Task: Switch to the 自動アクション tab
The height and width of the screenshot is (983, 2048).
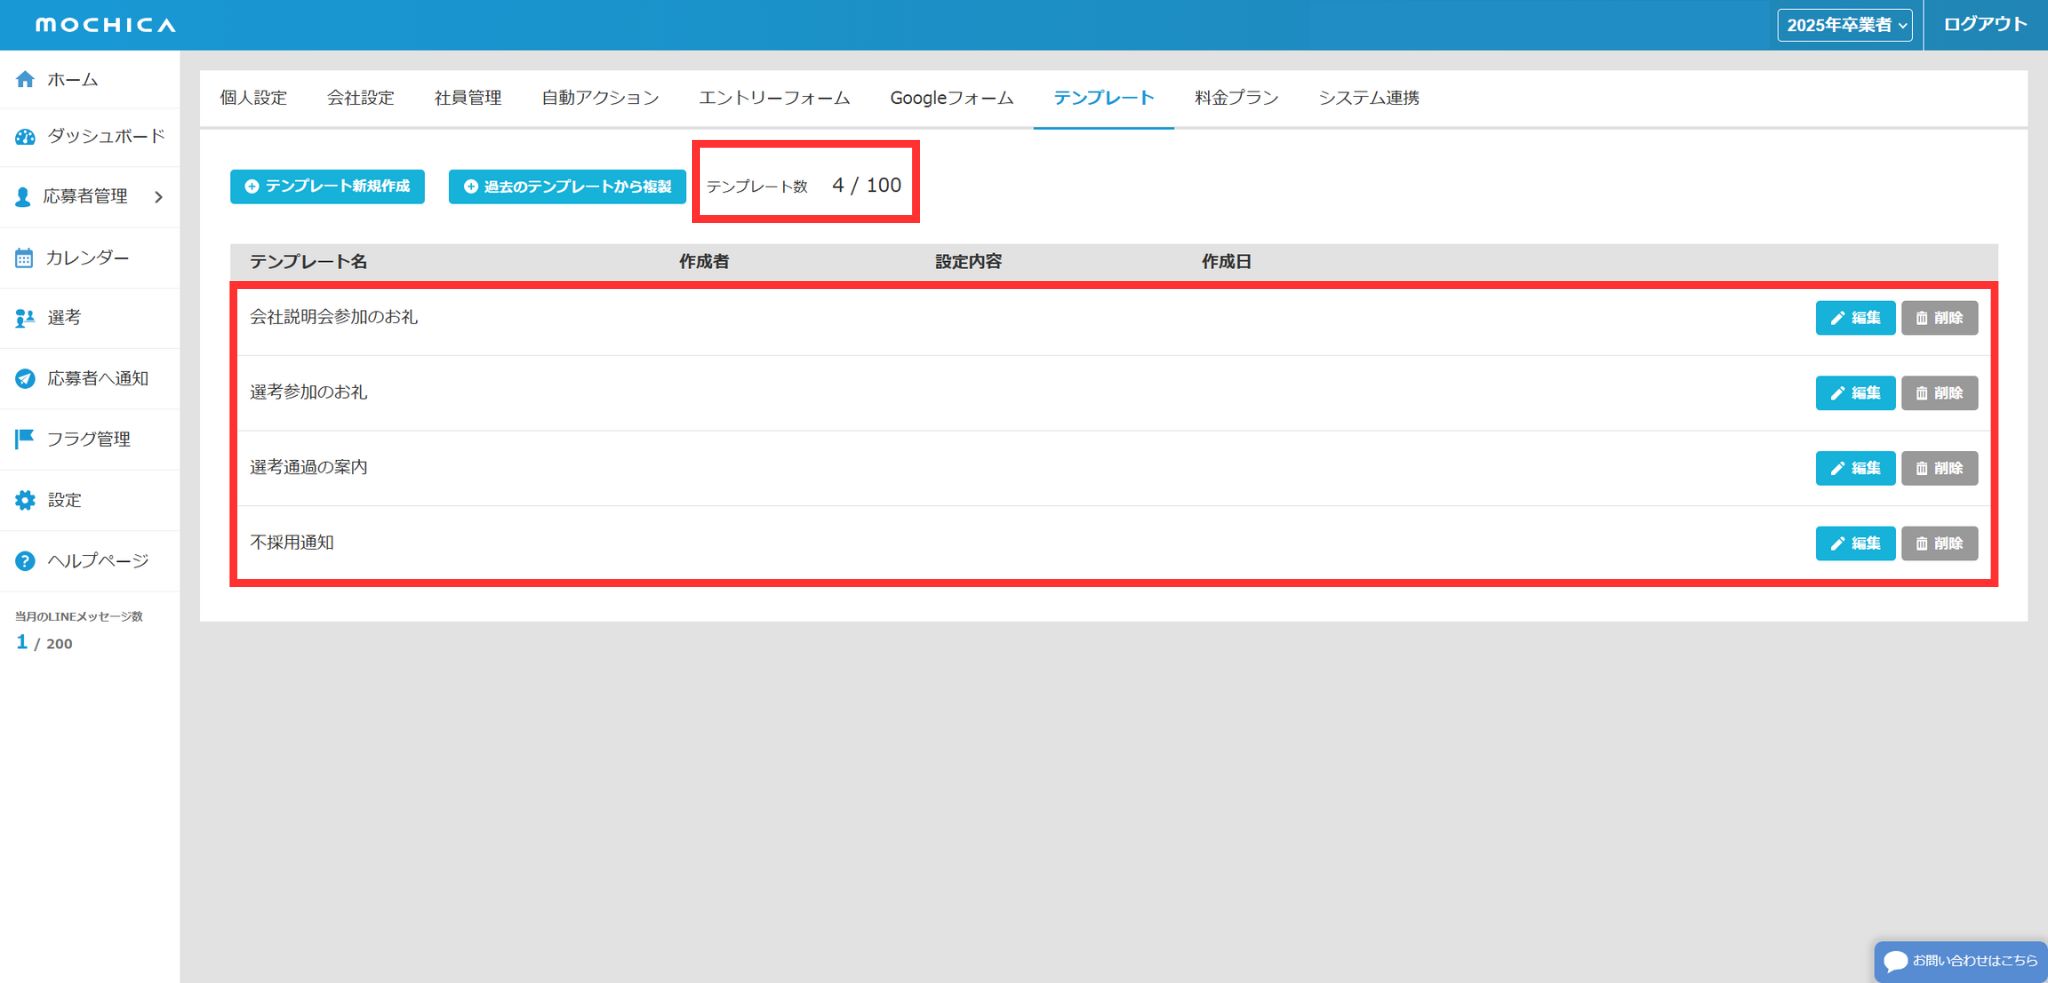Action: click(x=600, y=98)
